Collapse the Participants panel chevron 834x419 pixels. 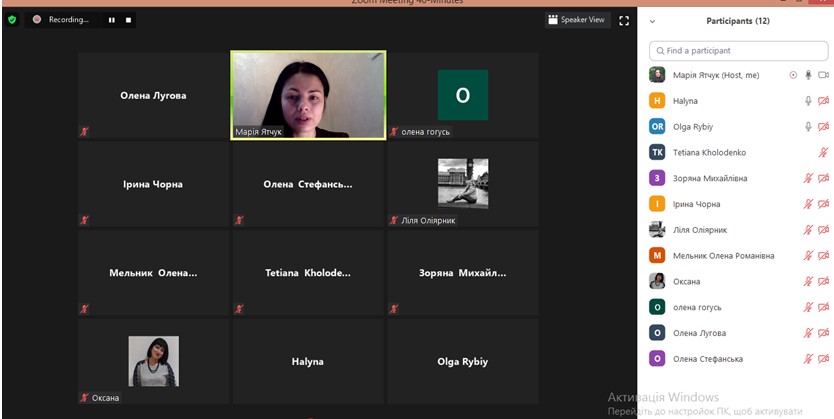(652, 21)
